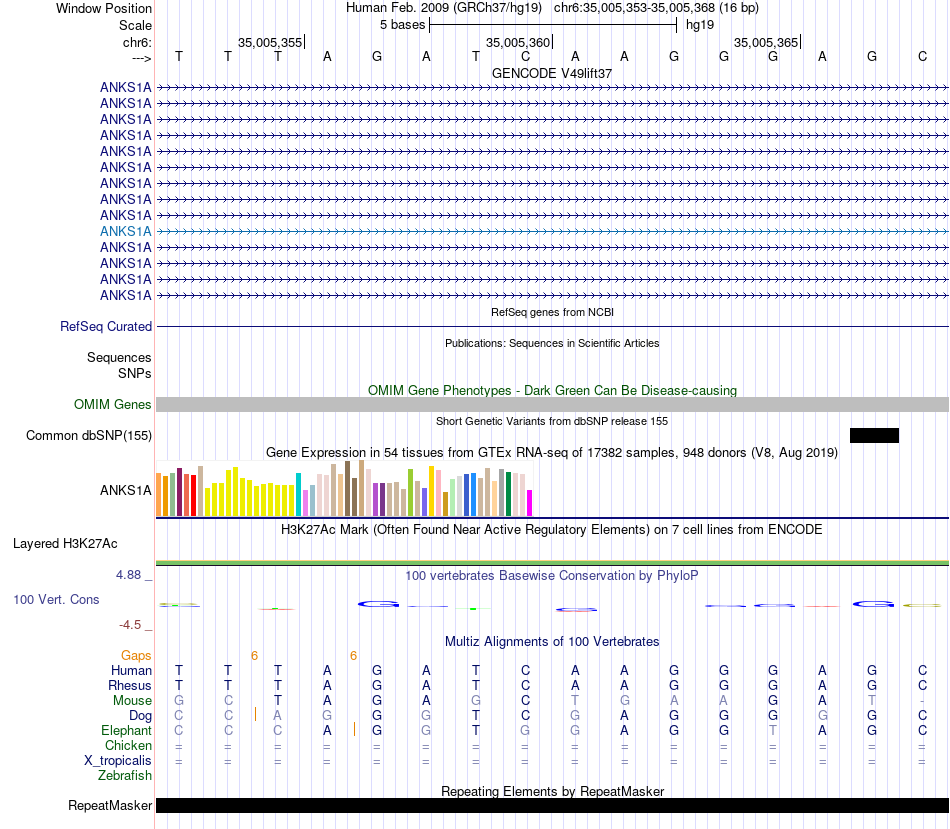Click the '5 bases' scale bar text
Screen dimensions: 950x829
[402, 25]
